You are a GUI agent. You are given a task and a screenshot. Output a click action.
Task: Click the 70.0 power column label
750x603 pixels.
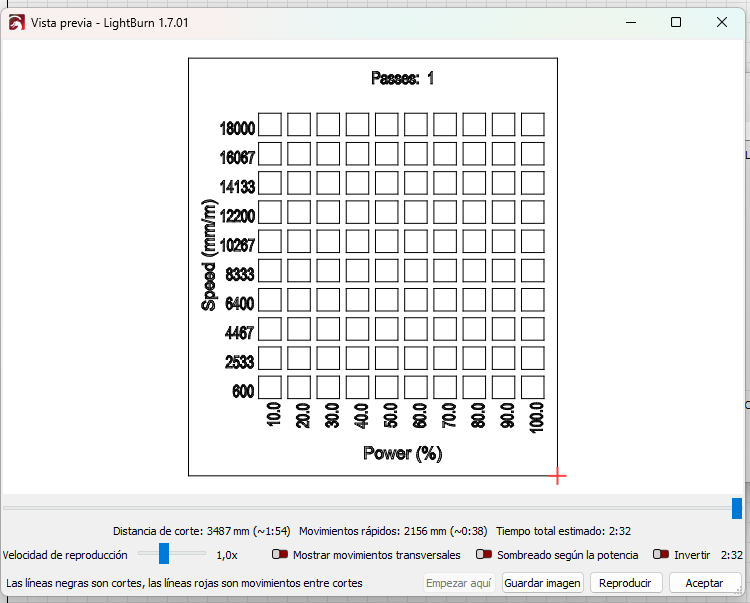[449, 415]
